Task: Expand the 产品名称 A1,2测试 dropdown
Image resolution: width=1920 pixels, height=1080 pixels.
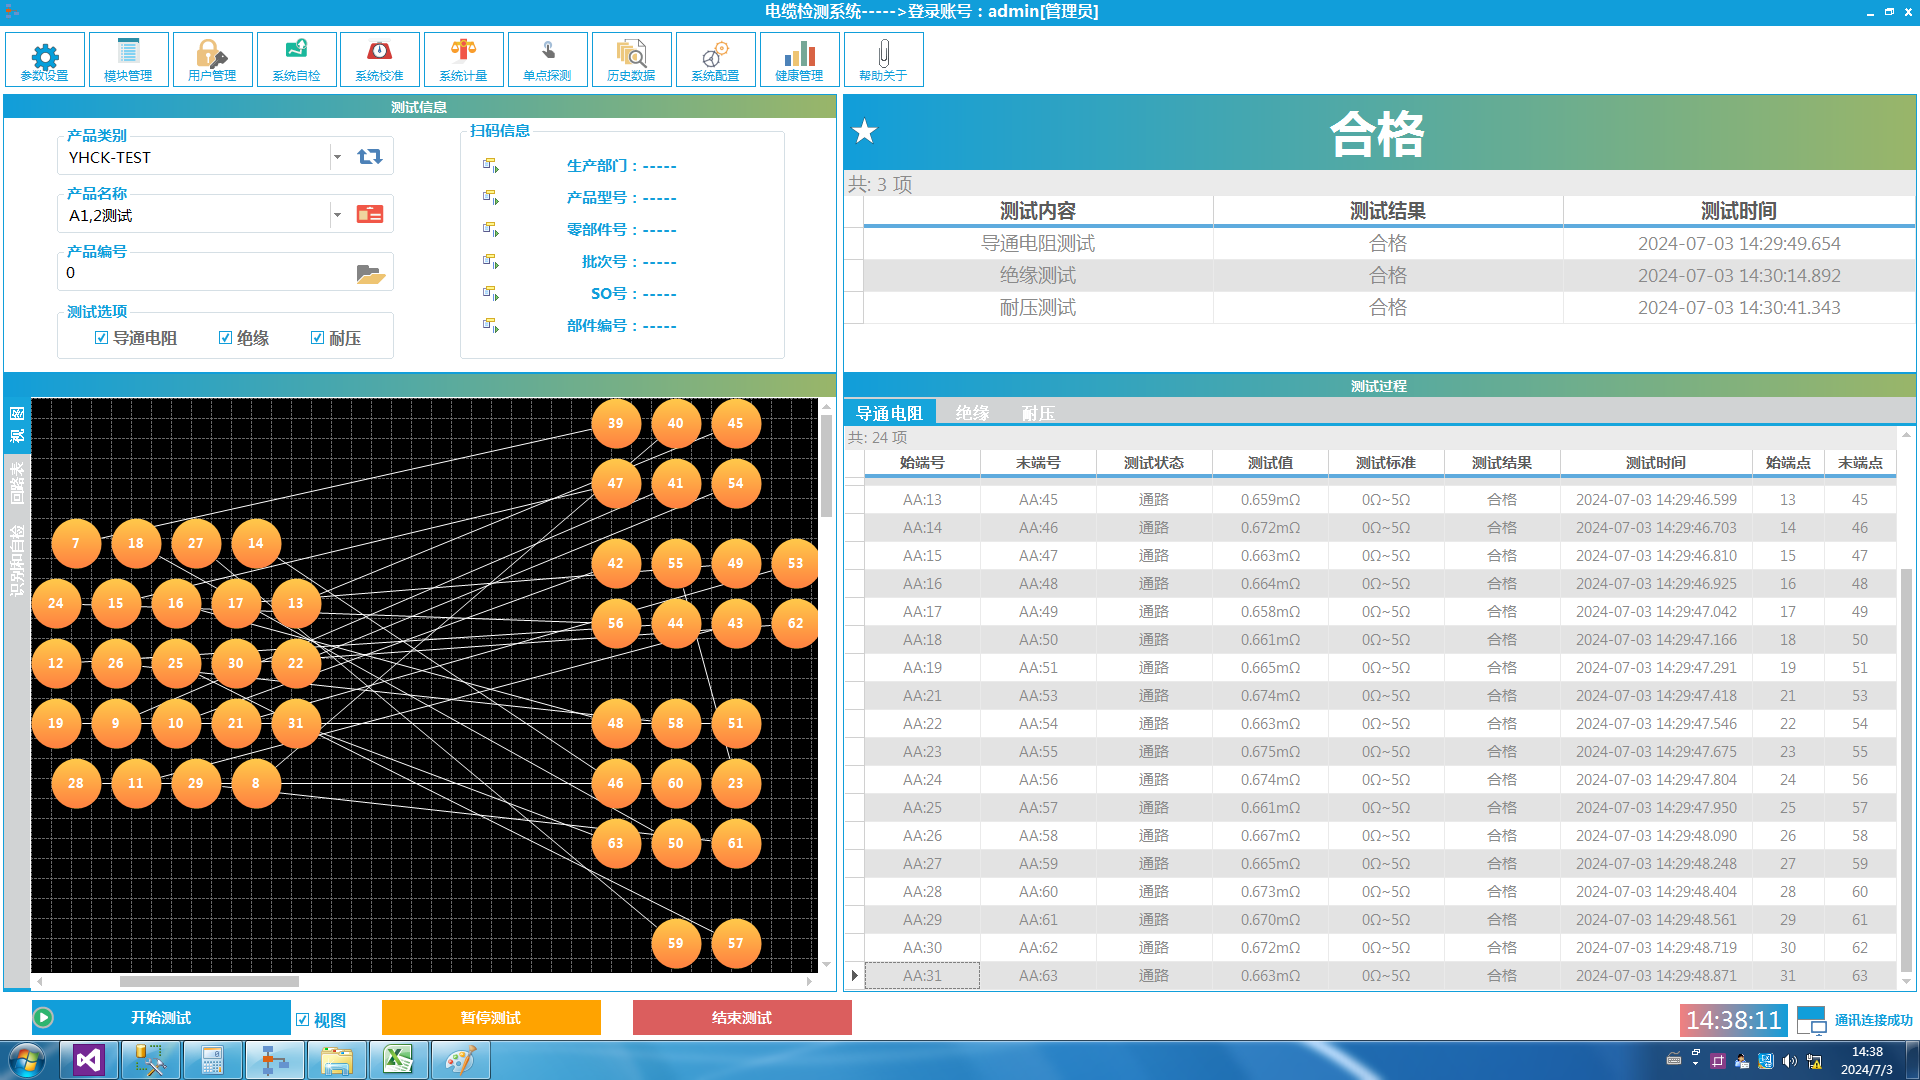Action: click(x=337, y=215)
